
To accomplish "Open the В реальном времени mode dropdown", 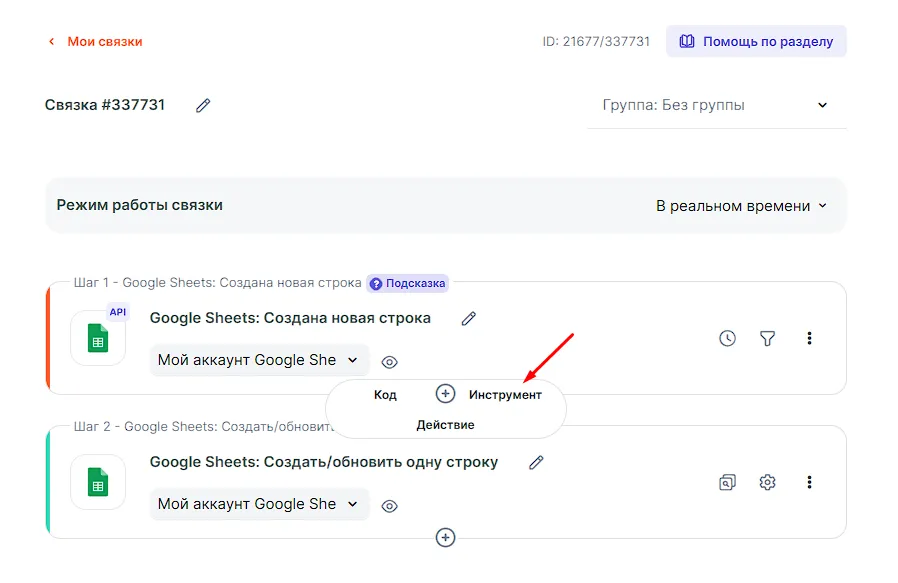I will (741, 206).
